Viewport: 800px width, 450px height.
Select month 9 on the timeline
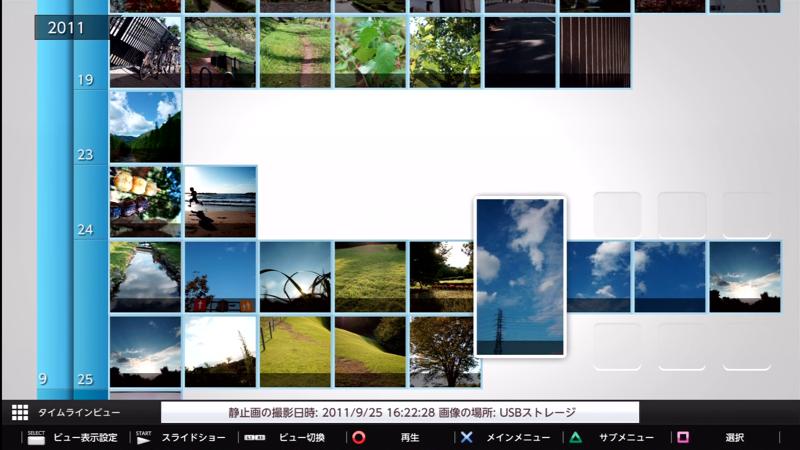pos(43,379)
